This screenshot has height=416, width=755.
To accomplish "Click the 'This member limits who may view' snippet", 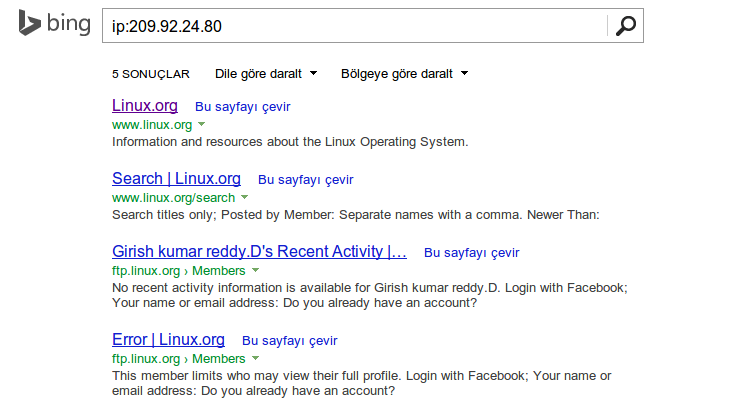I will tap(362, 383).
